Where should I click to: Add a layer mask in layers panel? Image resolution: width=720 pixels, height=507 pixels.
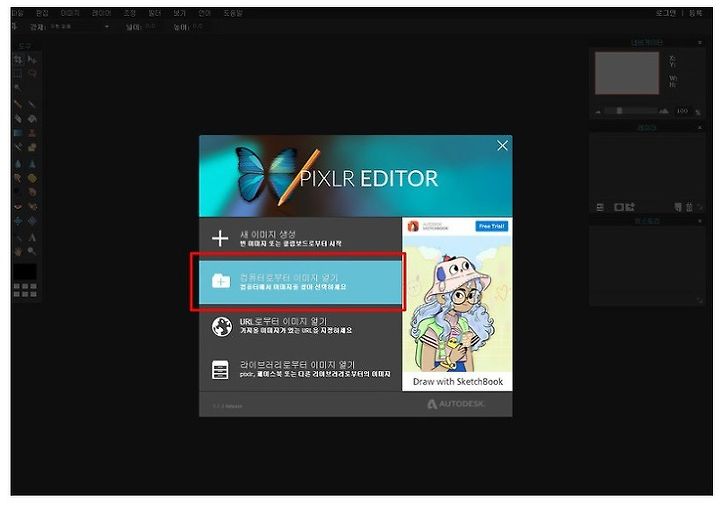(619, 208)
